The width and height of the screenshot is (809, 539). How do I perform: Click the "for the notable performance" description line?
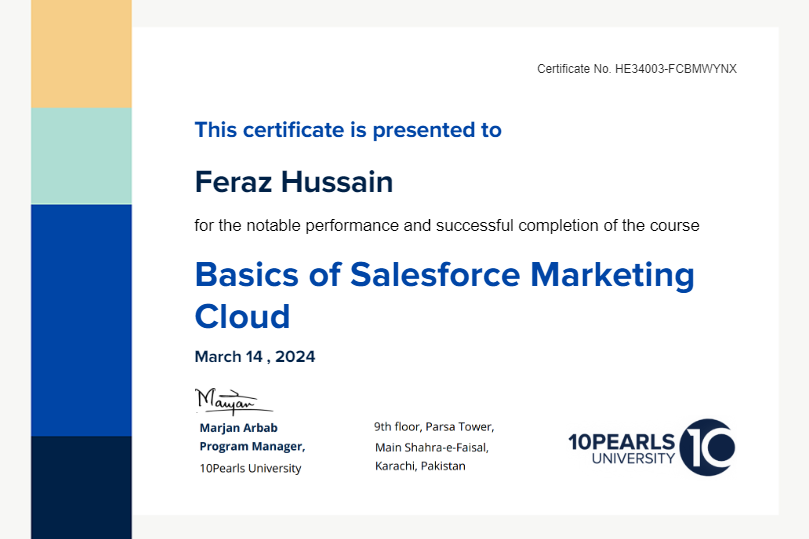(446, 226)
